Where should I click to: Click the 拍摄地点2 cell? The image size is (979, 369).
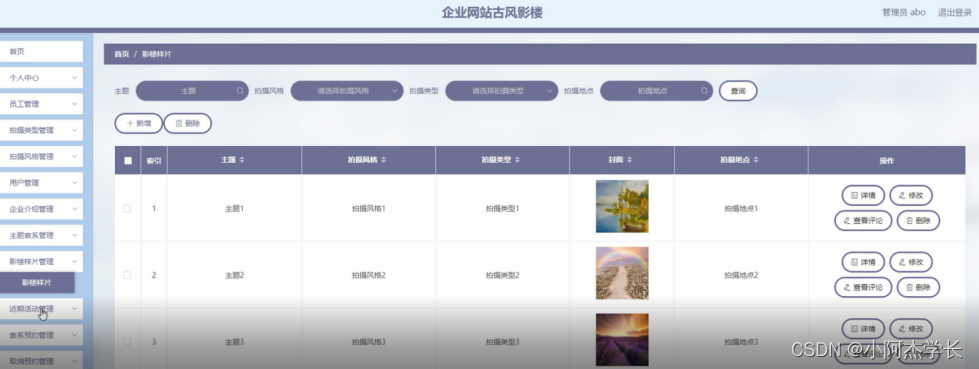(741, 275)
